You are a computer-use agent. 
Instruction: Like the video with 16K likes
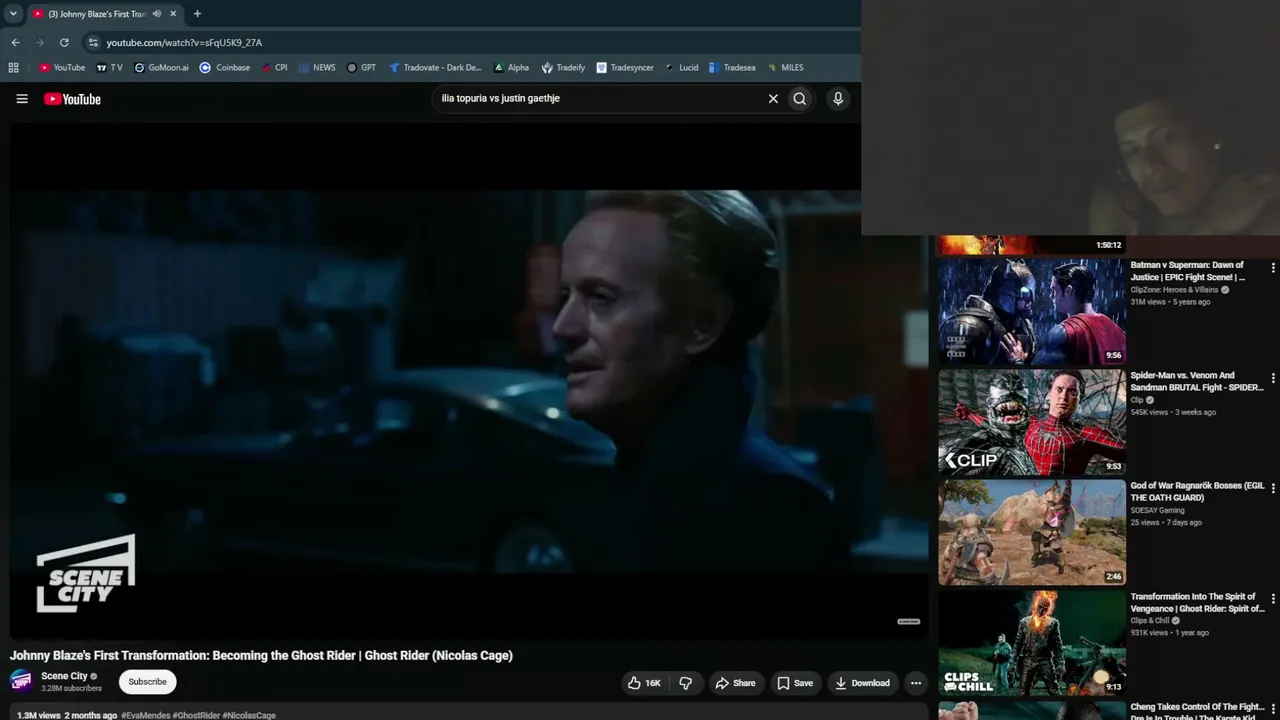[643, 683]
